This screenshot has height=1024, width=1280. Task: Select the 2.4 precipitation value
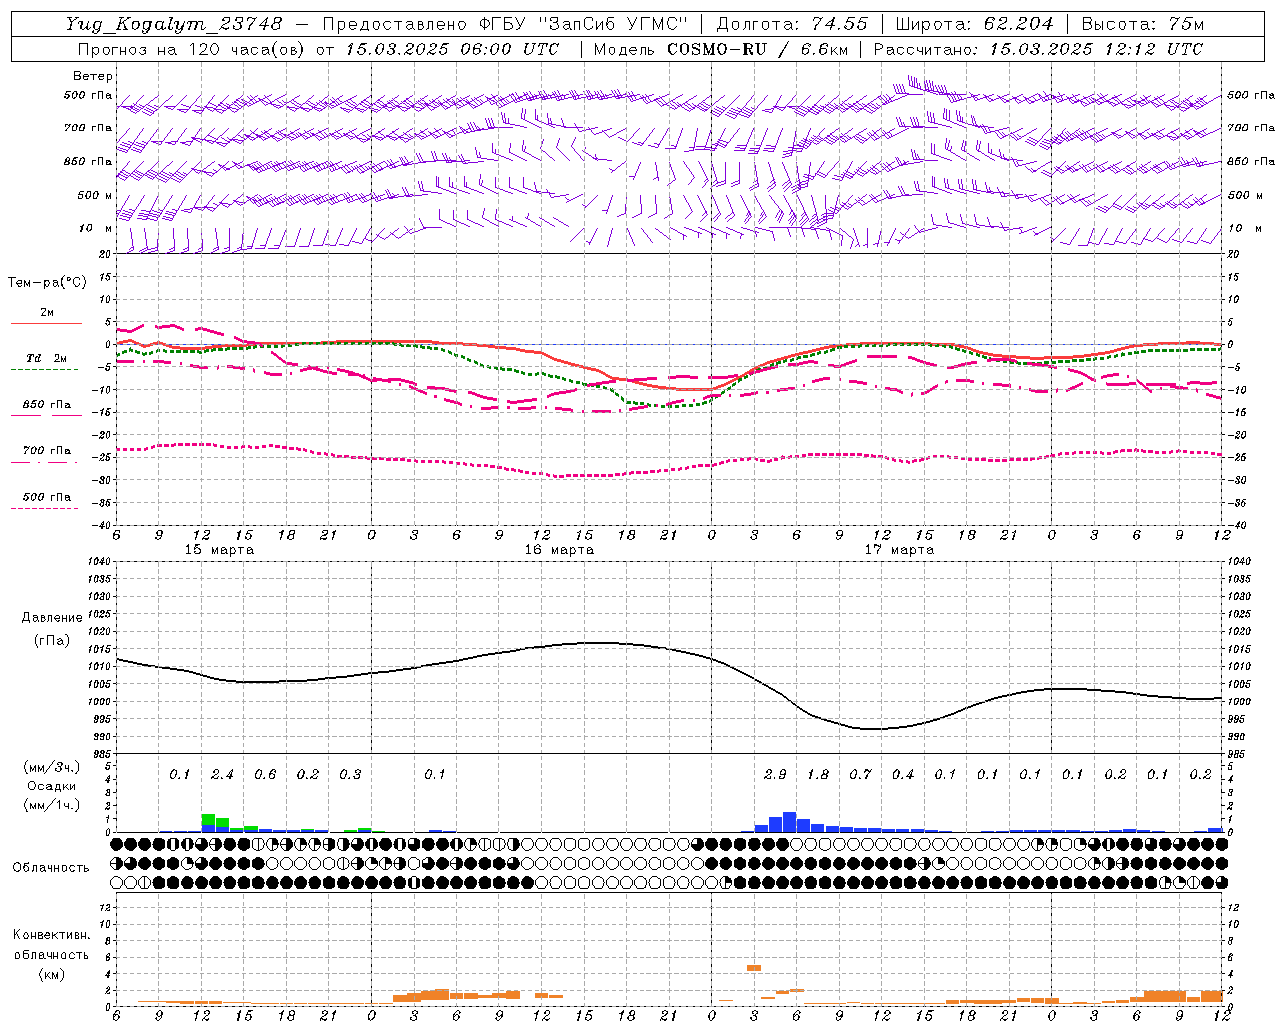tap(222, 774)
